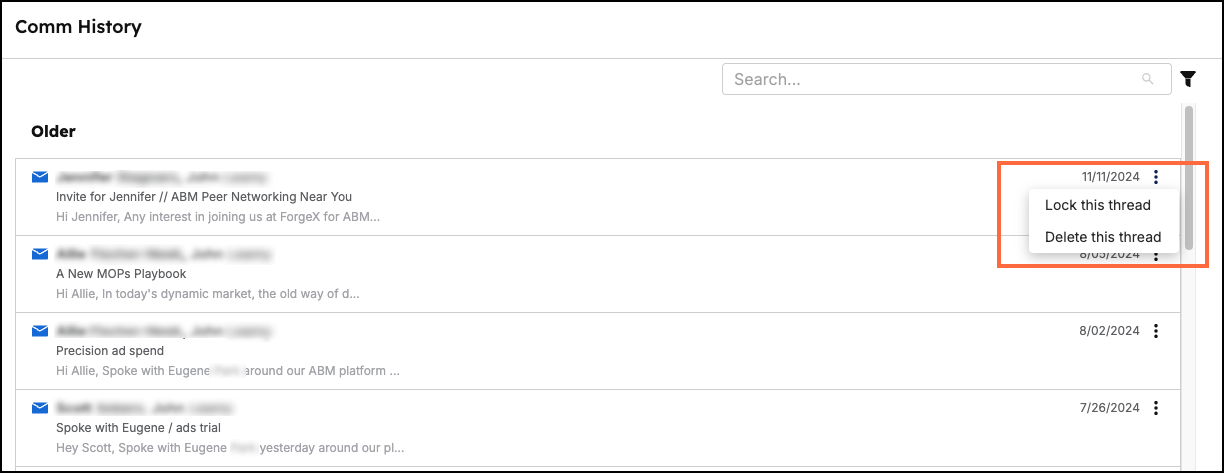
Task: Open the Precision ad spend email
Action: coord(110,350)
